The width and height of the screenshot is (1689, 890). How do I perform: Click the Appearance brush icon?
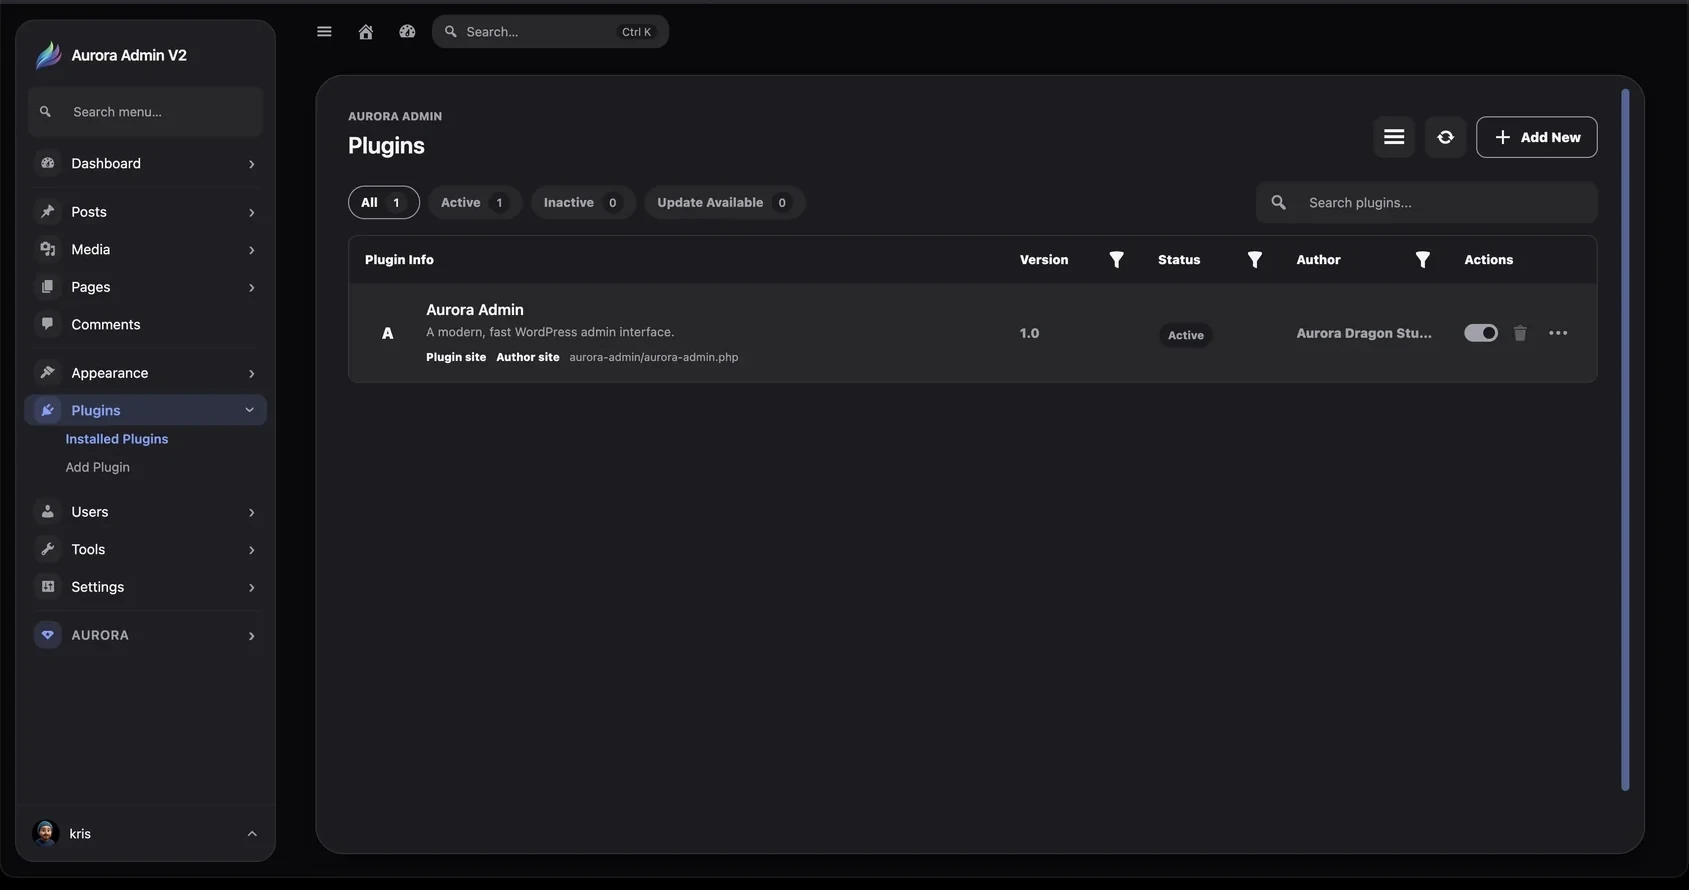[47, 373]
